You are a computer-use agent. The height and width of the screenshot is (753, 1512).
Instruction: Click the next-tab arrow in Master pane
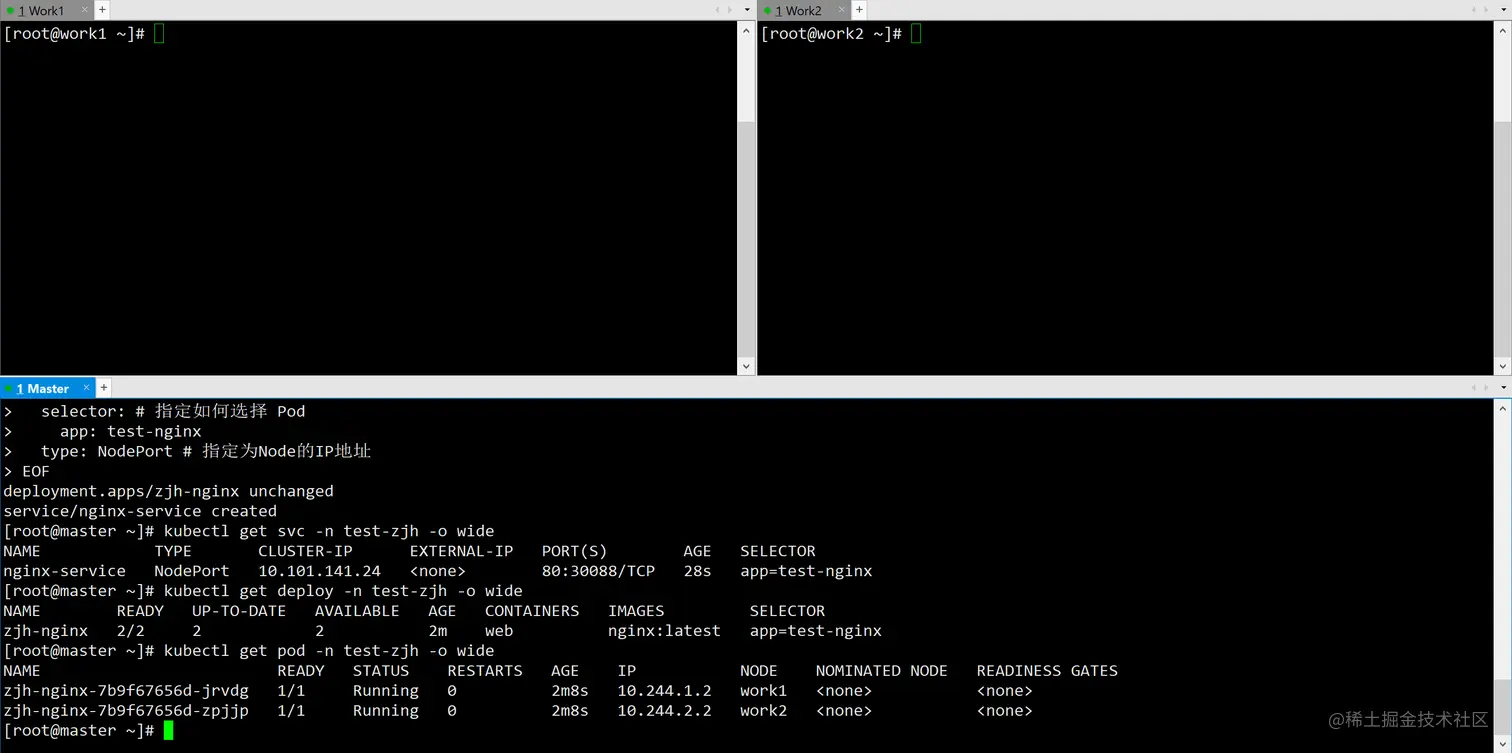1487,388
